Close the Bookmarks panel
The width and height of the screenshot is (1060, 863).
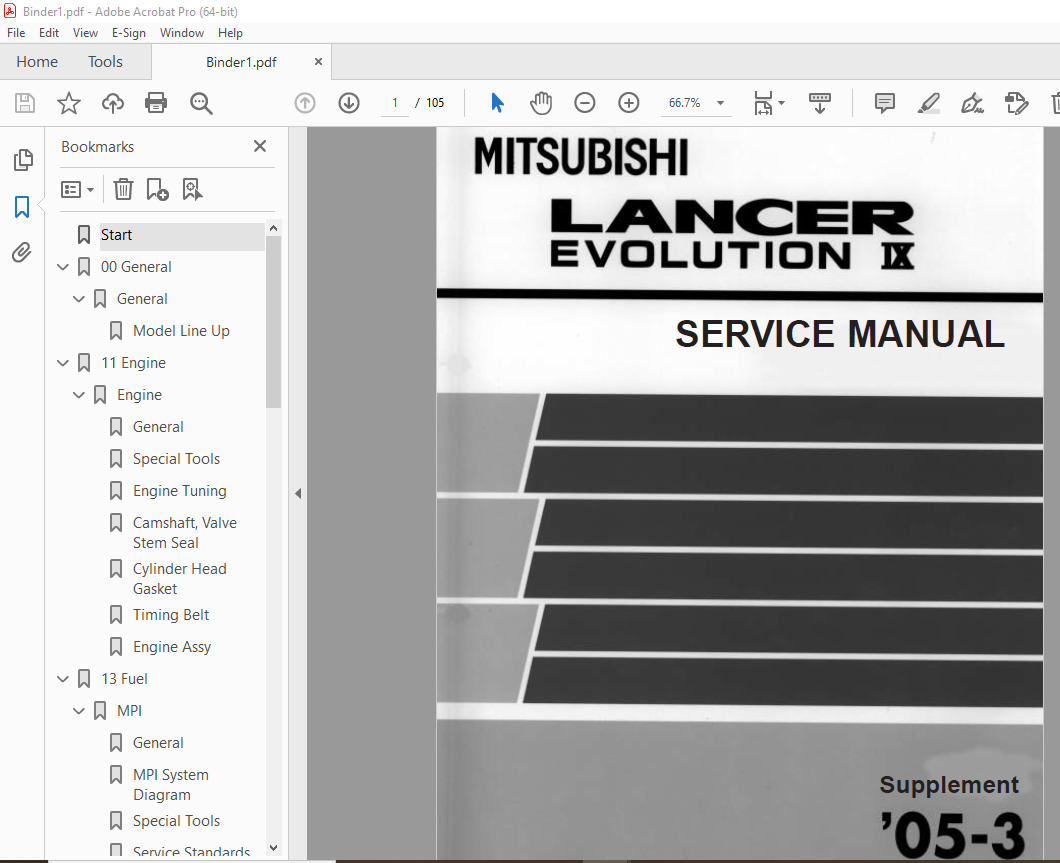point(260,146)
